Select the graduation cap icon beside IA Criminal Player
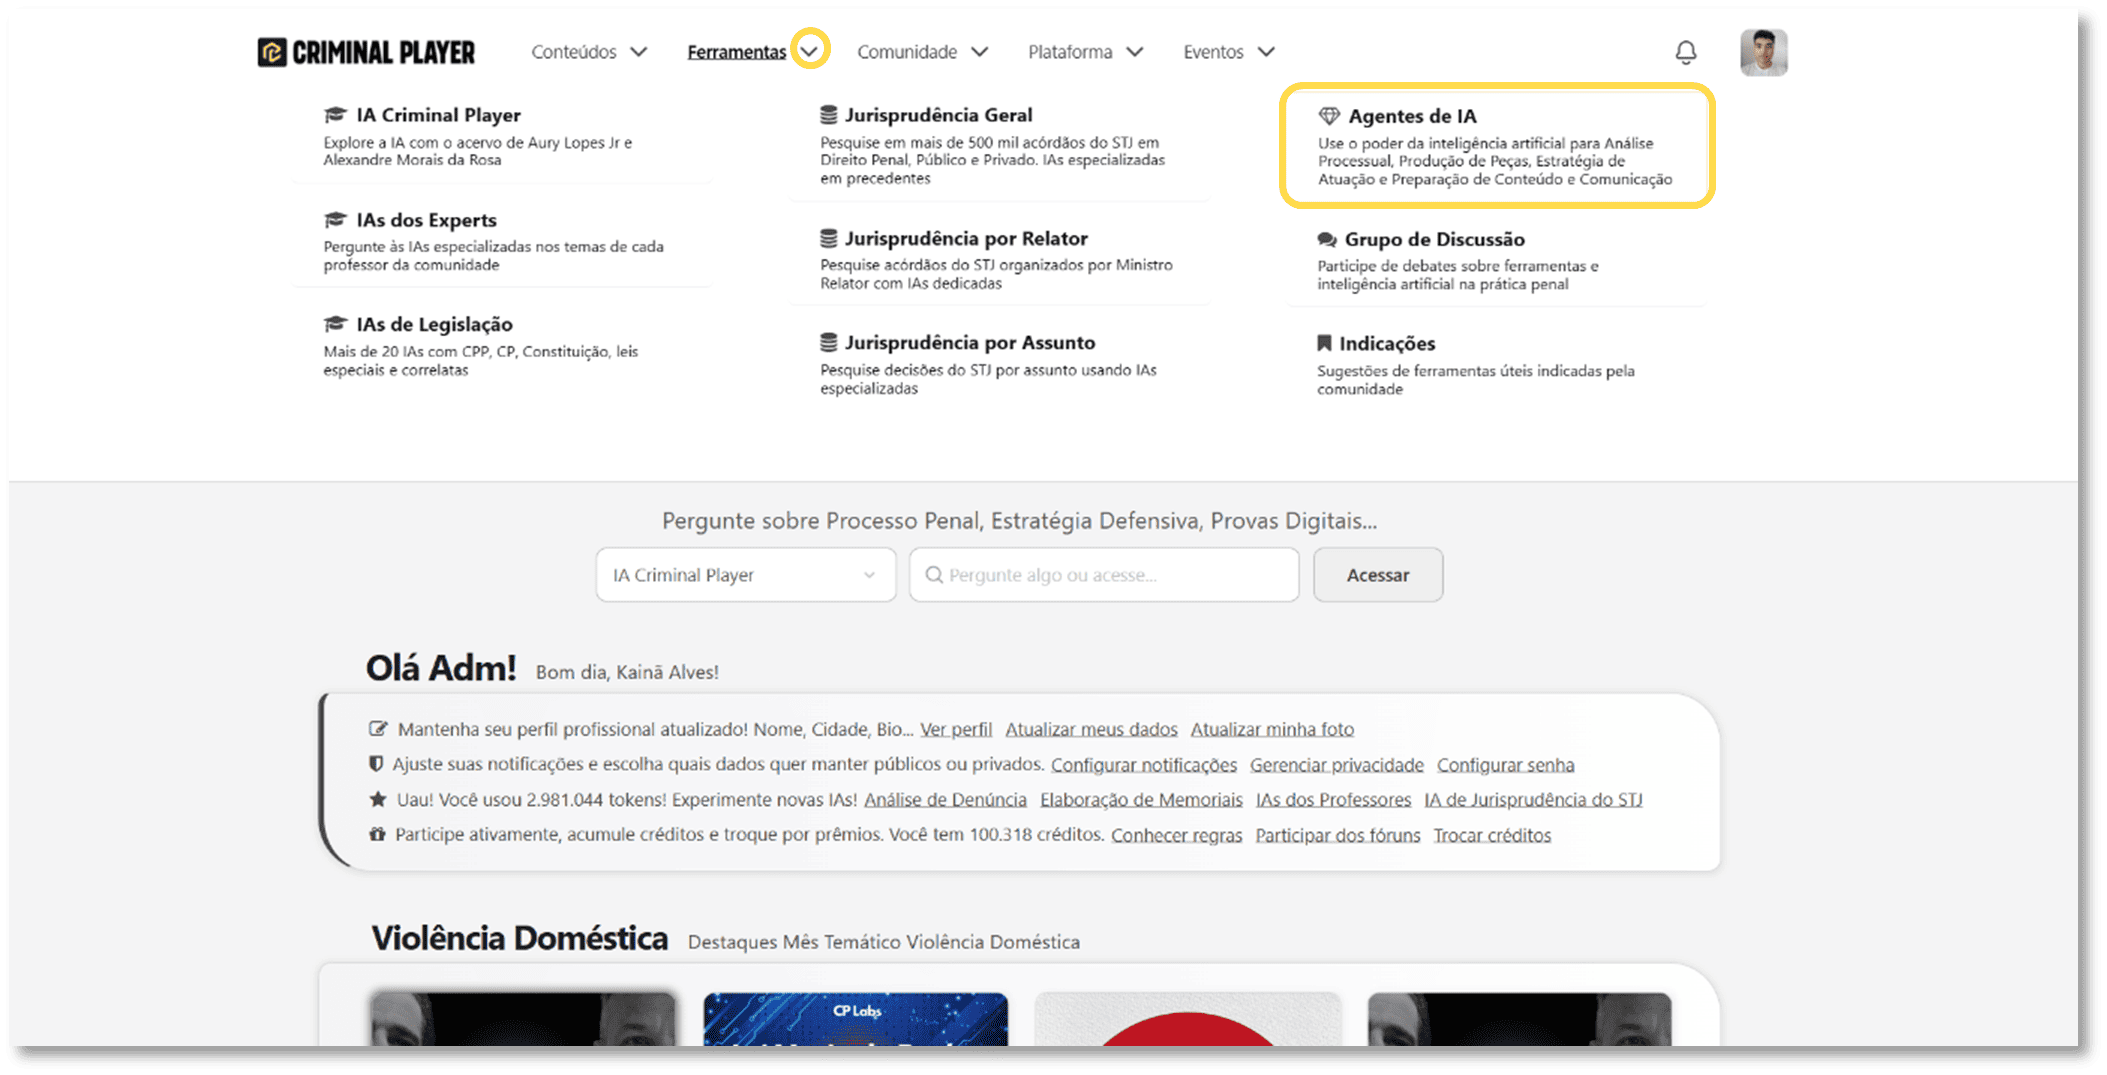This screenshot has height=1075, width=2107. (334, 114)
